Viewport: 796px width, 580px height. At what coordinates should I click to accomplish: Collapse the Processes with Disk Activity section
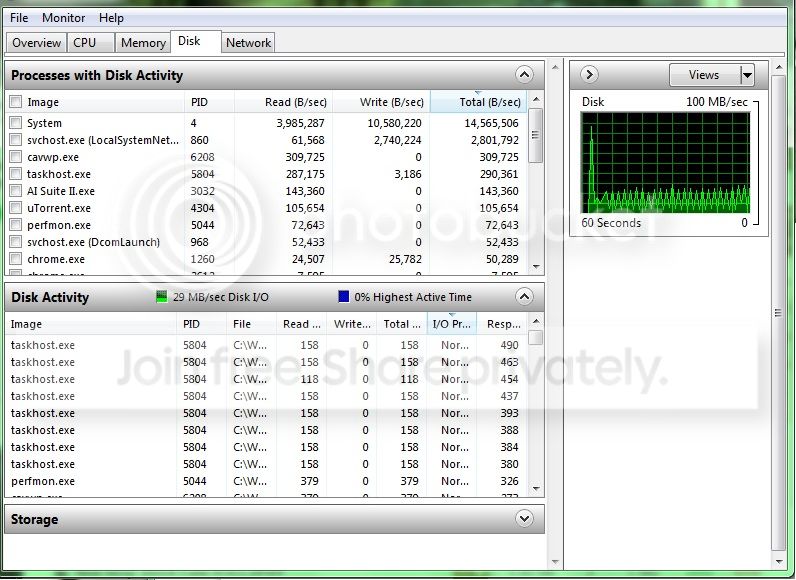point(524,75)
